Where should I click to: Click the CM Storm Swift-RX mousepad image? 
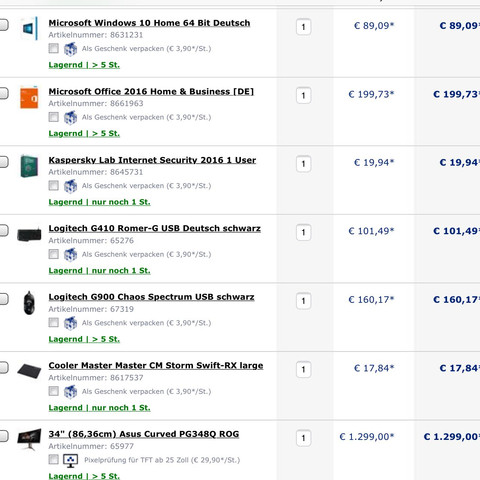pyautogui.click(x=29, y=371)
